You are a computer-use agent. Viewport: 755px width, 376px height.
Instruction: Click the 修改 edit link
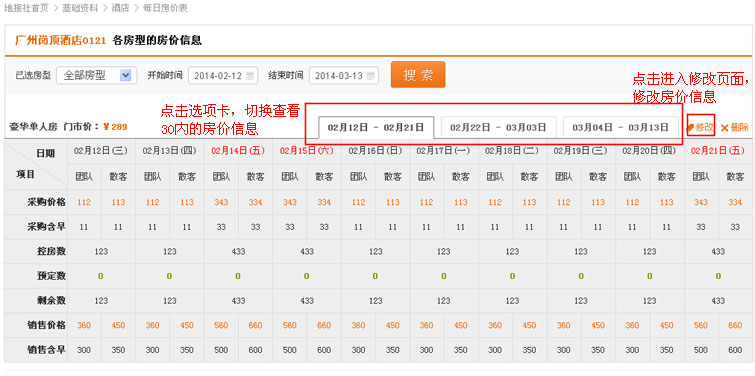(703, 128)
